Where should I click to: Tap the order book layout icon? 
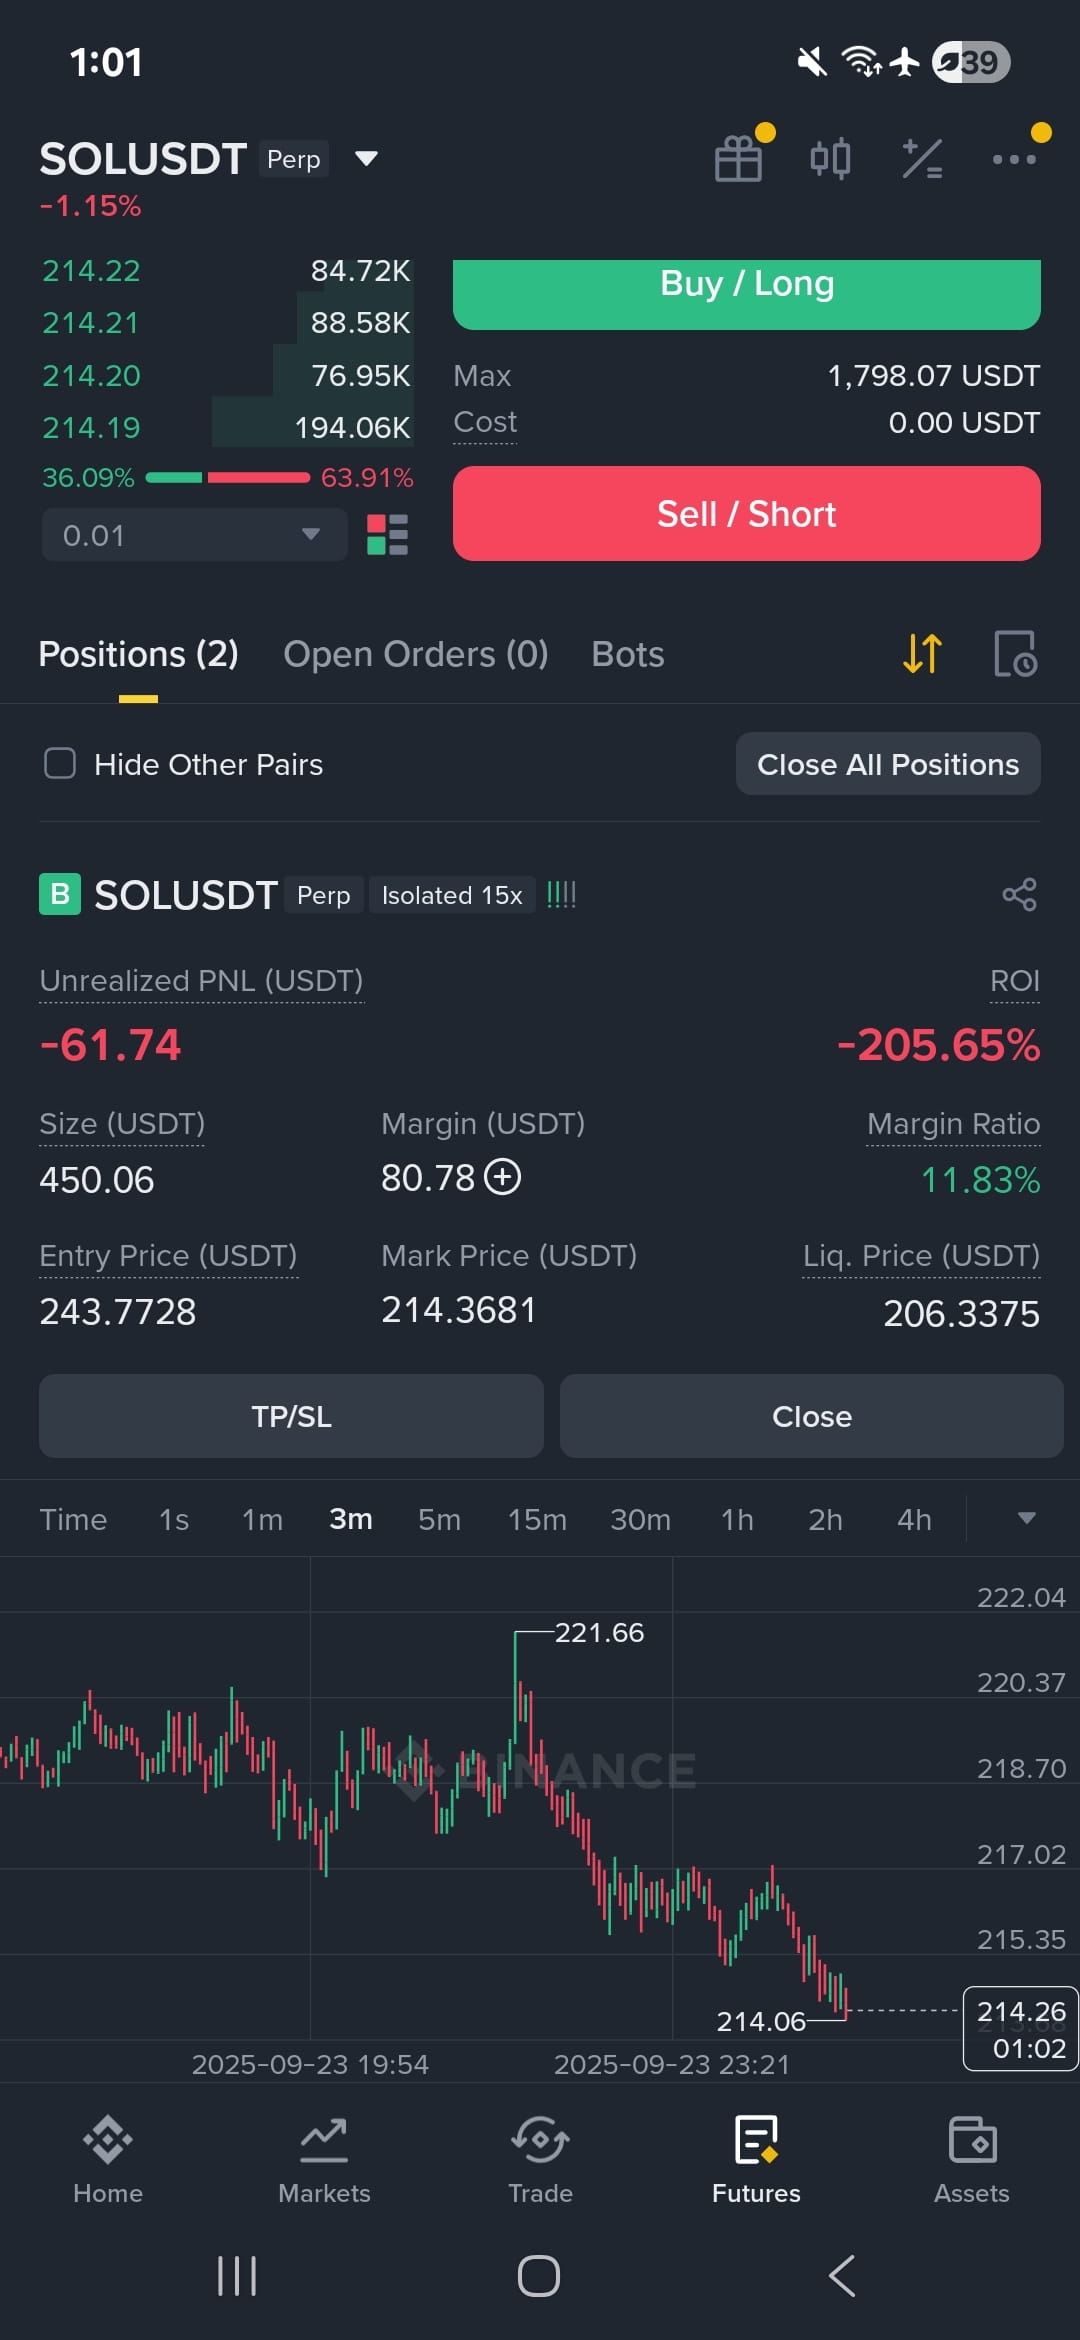[387, 535]
